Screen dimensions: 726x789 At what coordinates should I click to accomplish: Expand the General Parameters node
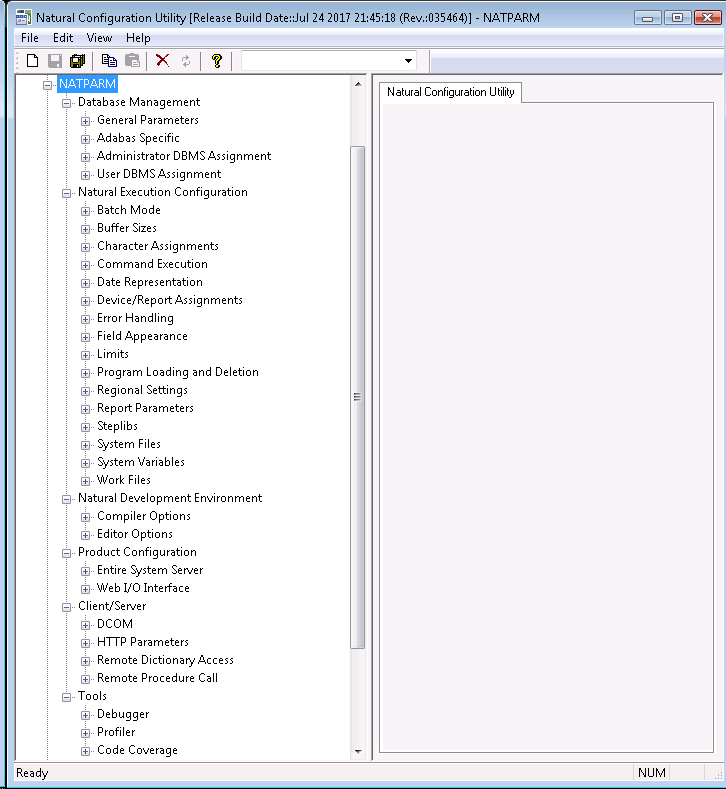86,121
